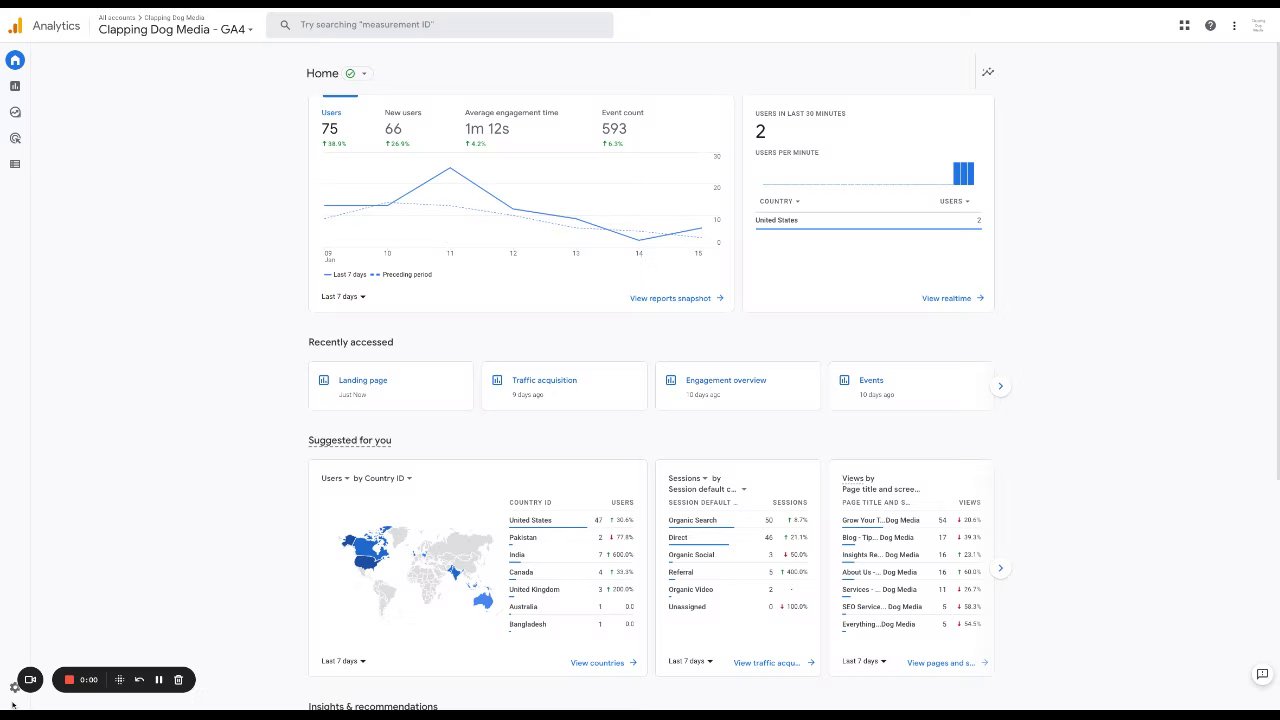Open Engagement overview recent card
This screenshot has height=720, width=1280.
click(738, 386)
